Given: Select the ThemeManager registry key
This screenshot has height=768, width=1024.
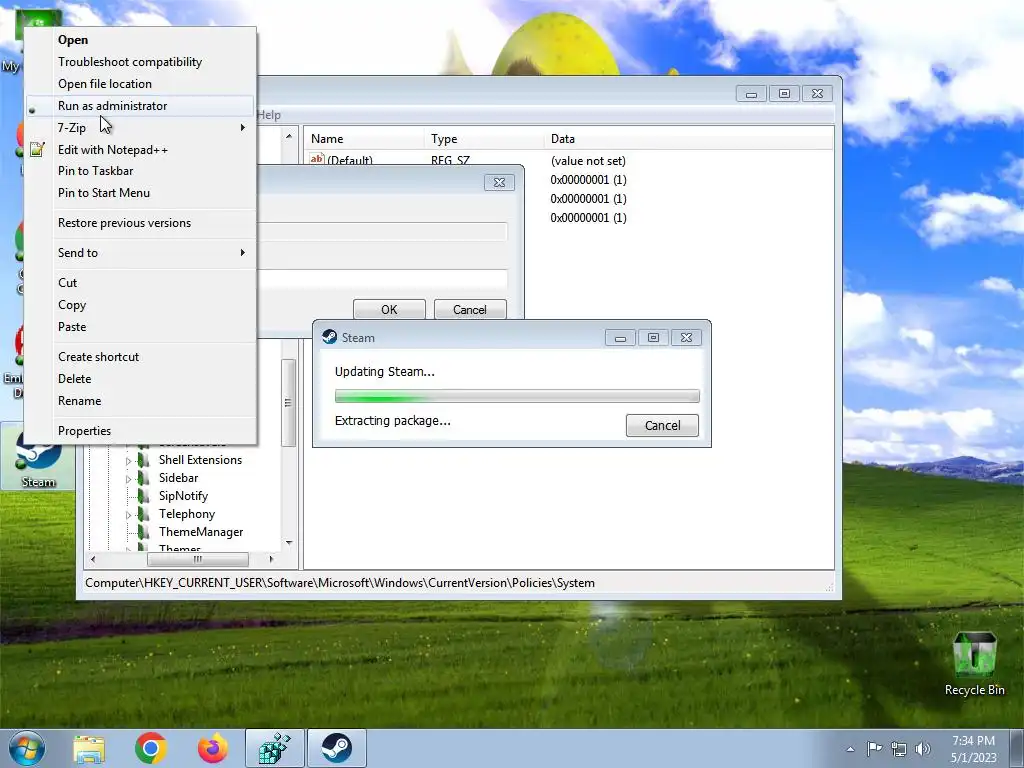Looking at the screenshot, I should [x=201, y=532].
